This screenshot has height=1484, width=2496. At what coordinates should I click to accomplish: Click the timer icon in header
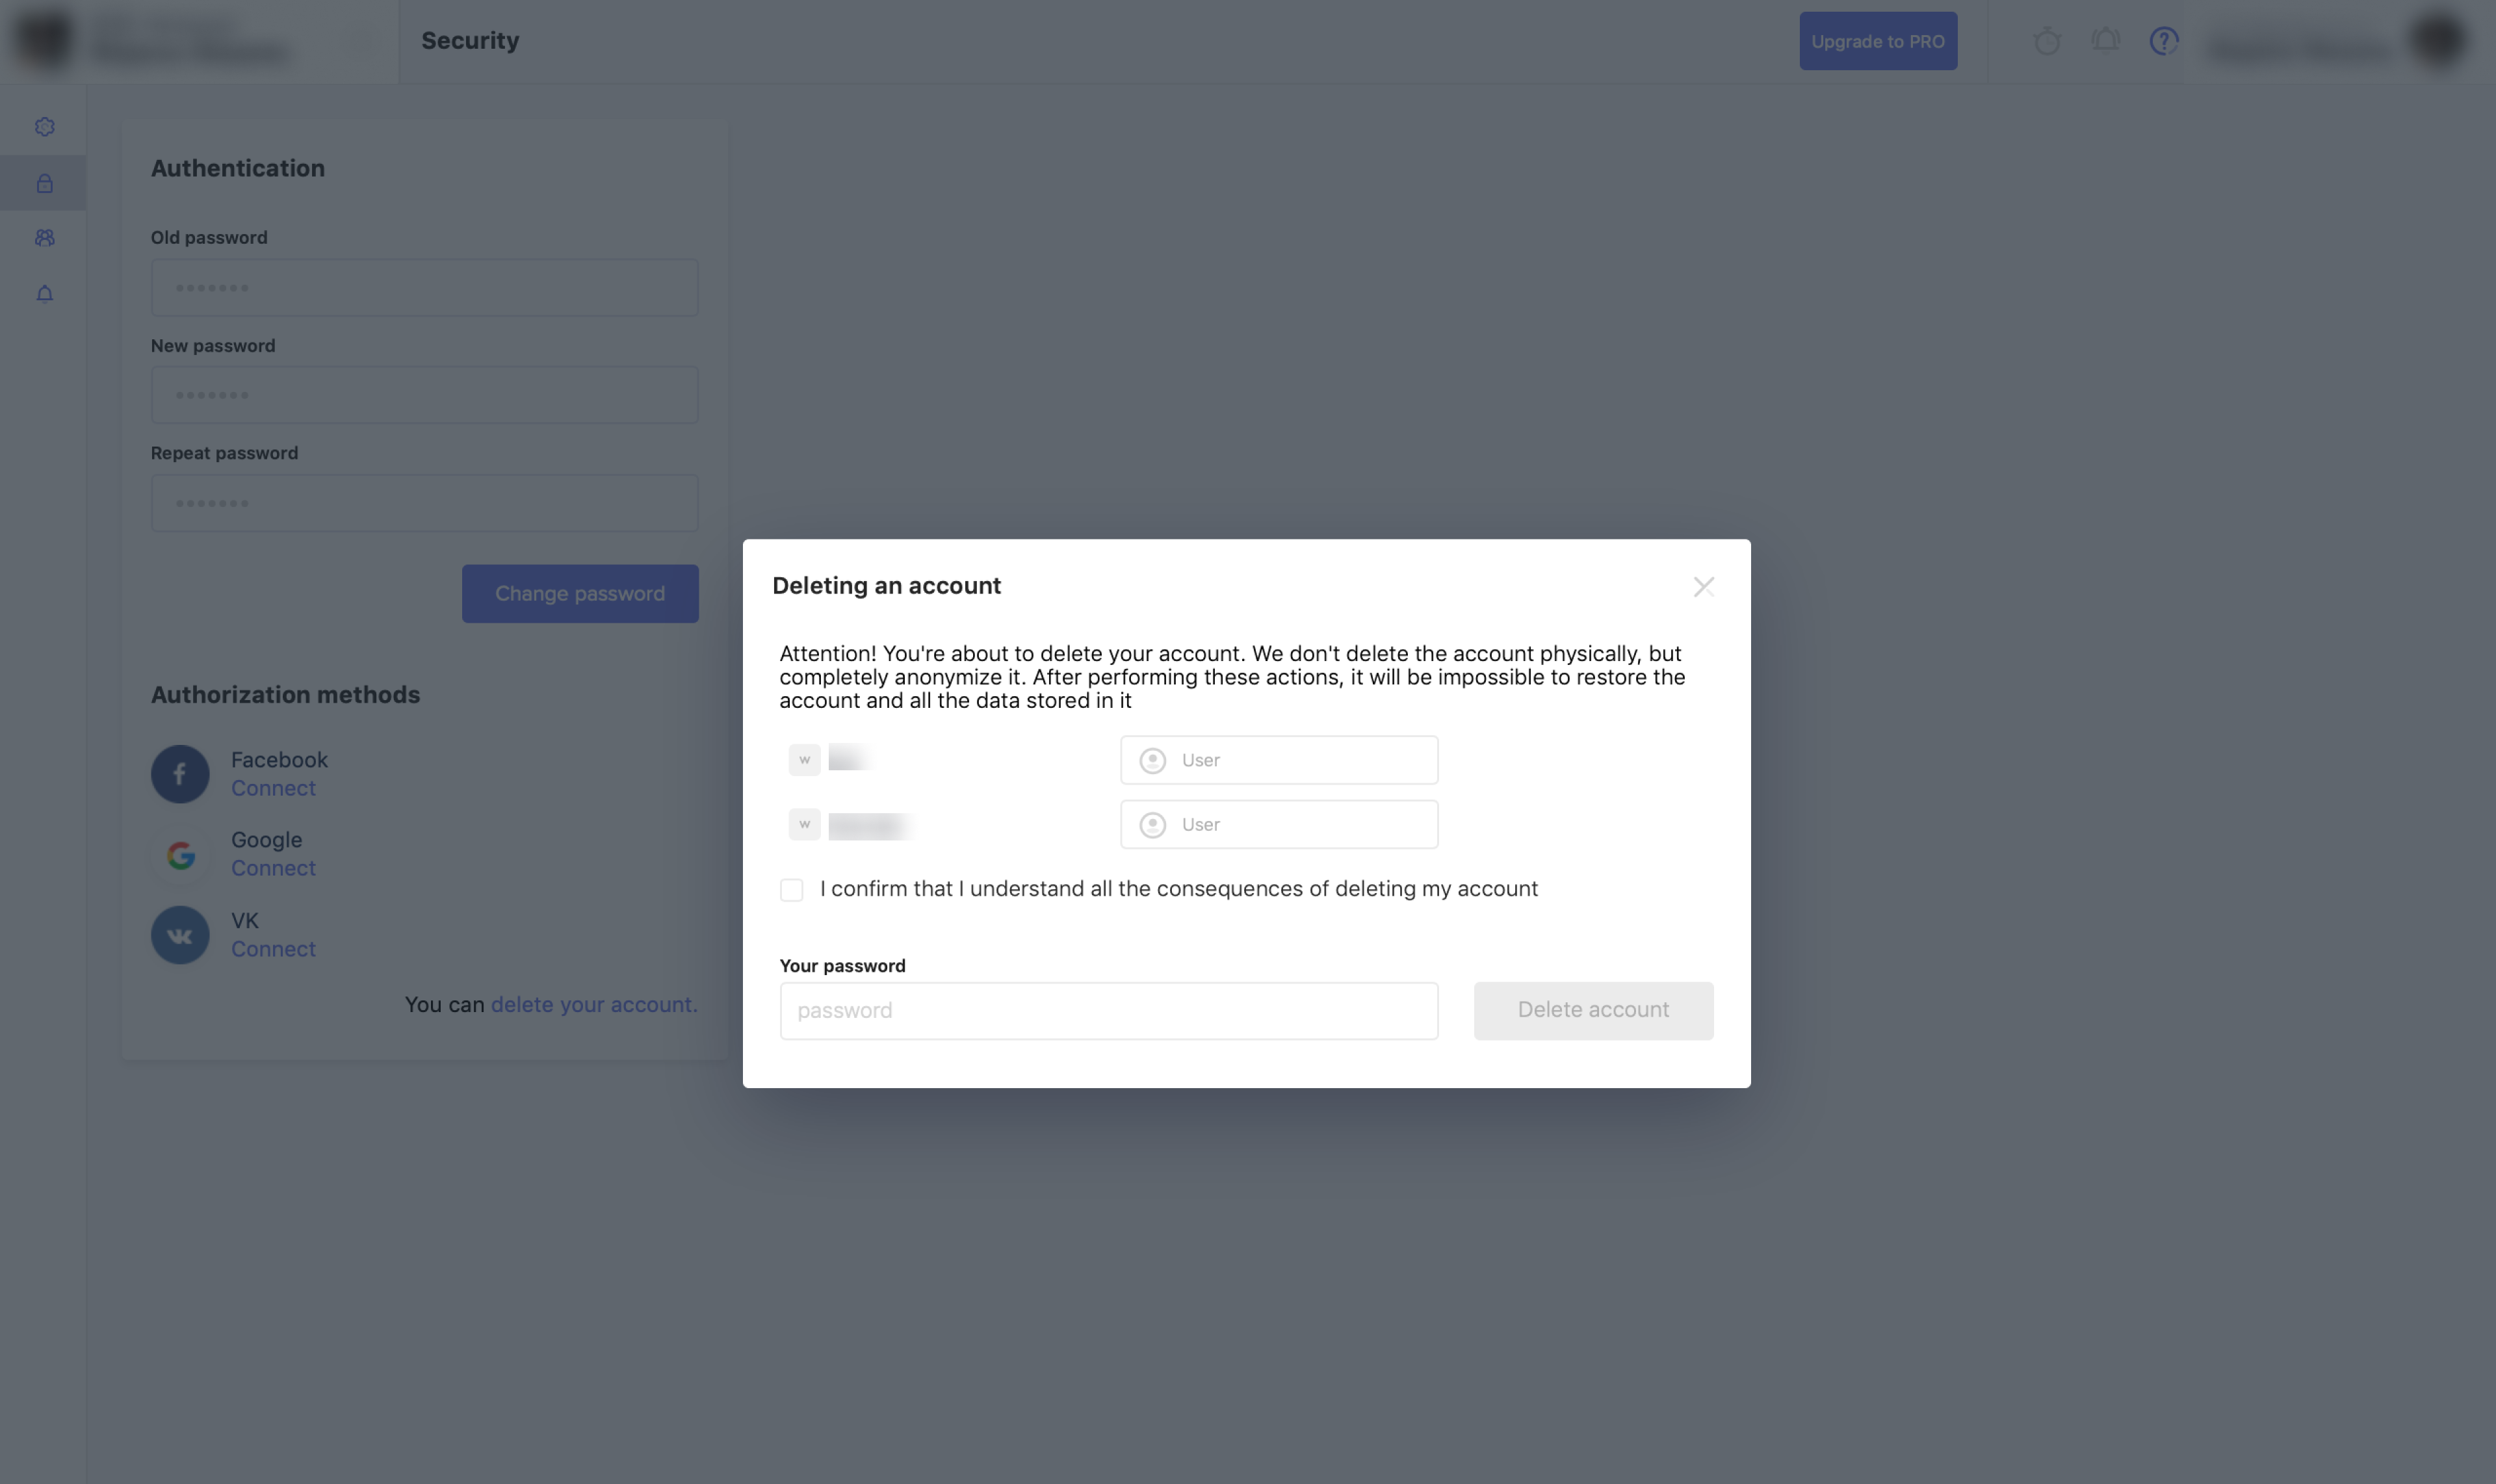(x=2047, y=41)
